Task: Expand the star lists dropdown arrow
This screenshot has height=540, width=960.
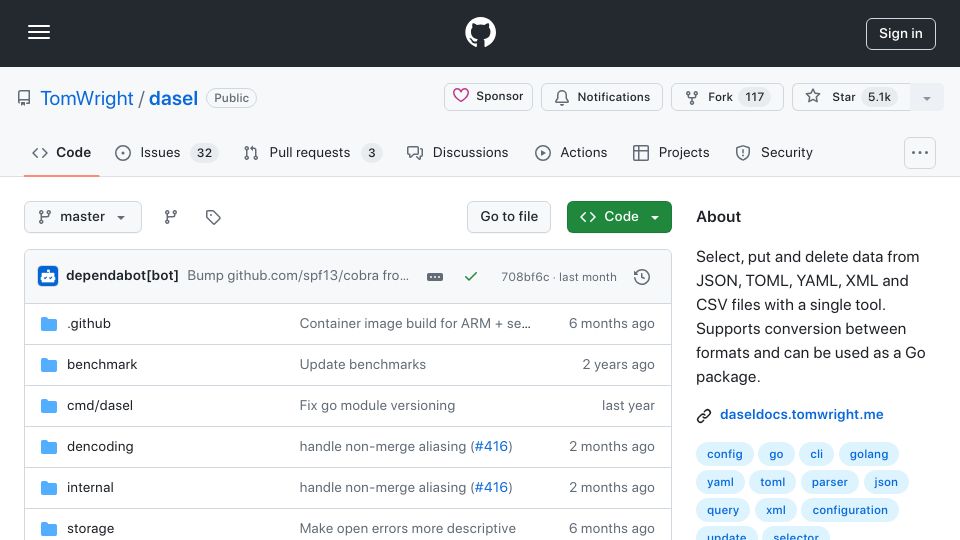Action: [x=927, y=98]
